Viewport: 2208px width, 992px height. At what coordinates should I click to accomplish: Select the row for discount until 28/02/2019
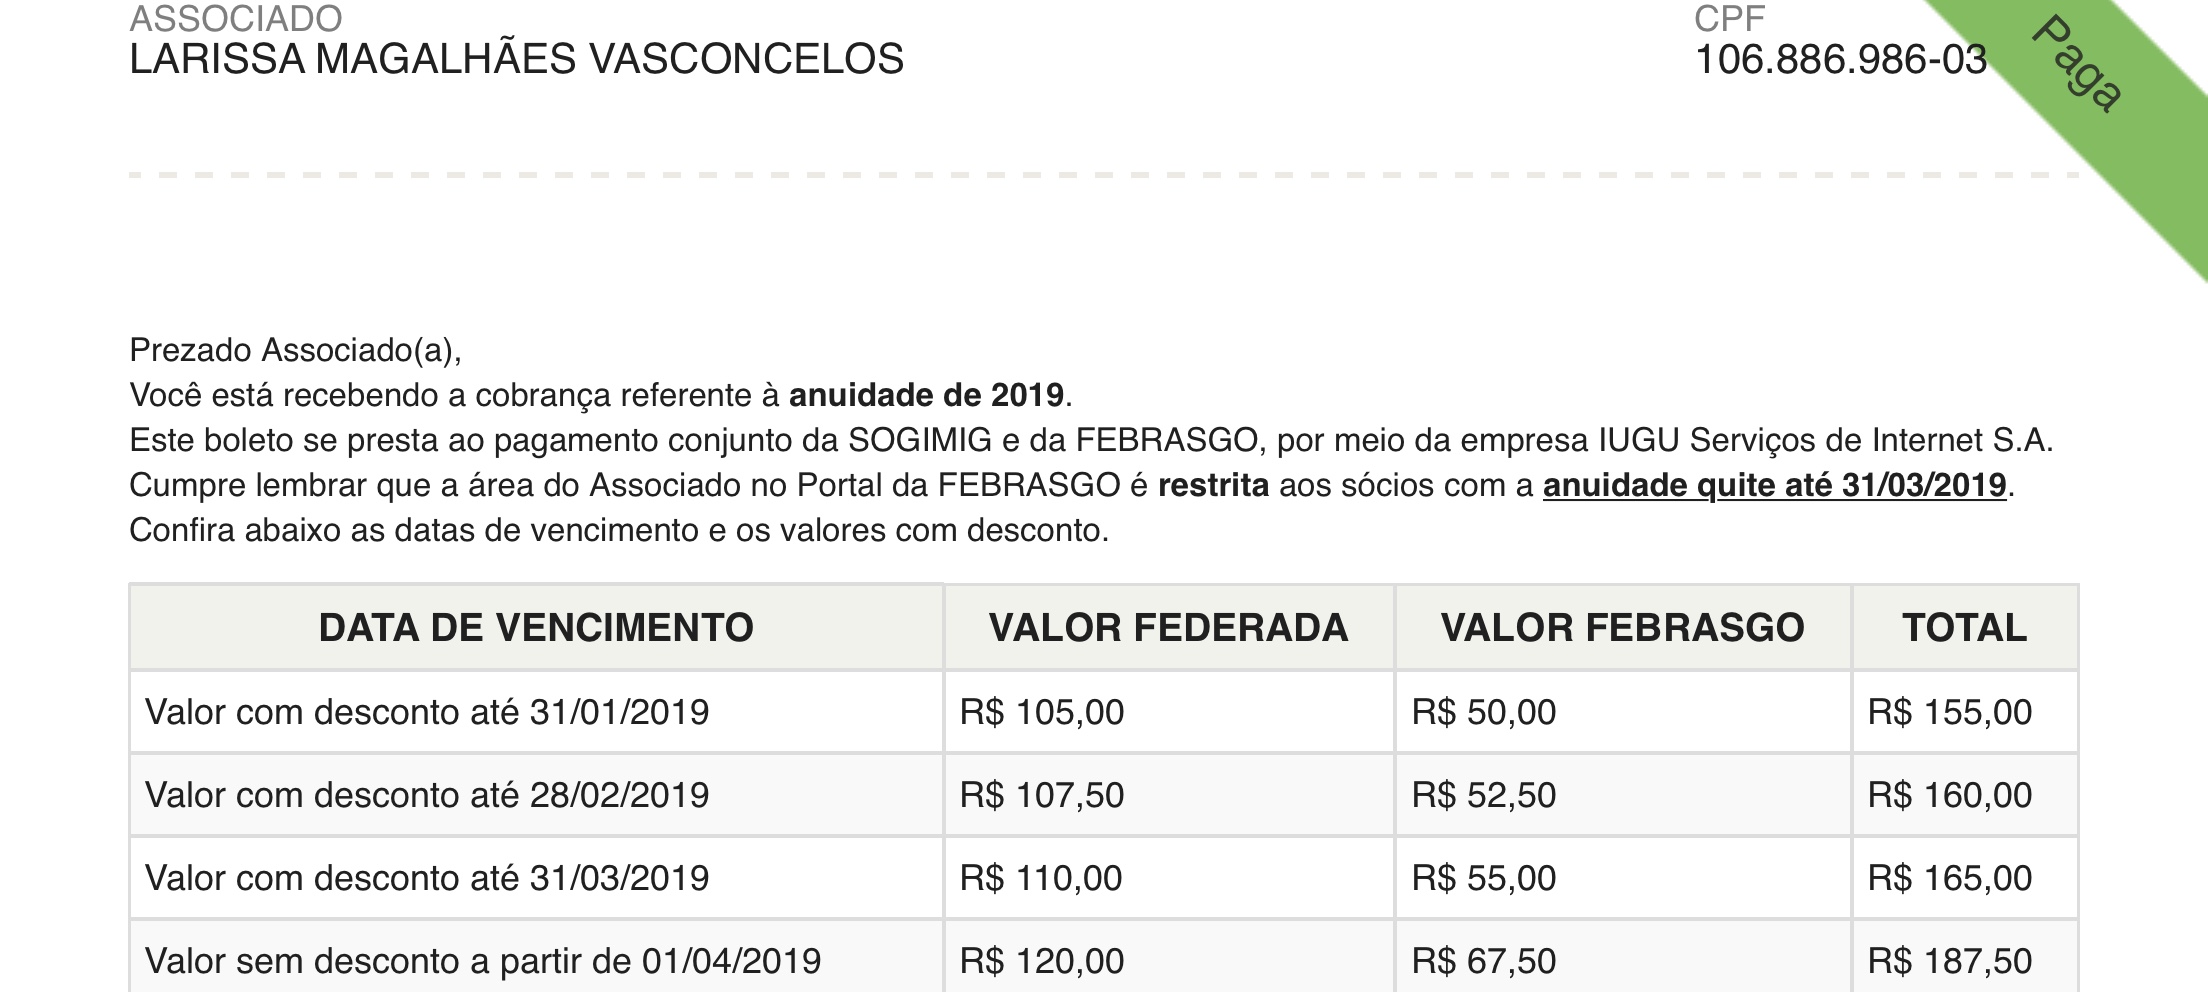pos(427,795)
